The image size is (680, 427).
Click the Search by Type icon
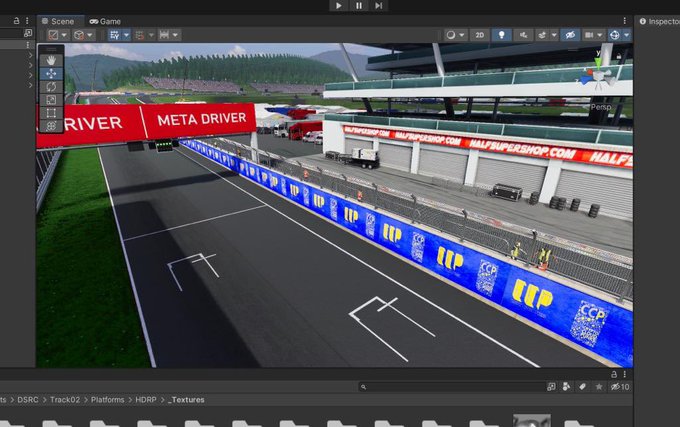566,387
